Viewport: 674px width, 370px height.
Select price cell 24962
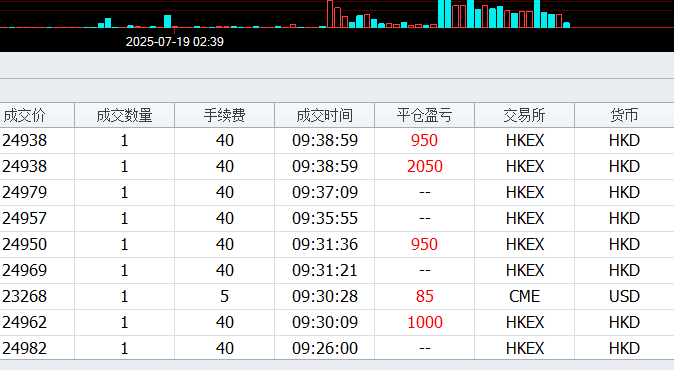[25, 322]
